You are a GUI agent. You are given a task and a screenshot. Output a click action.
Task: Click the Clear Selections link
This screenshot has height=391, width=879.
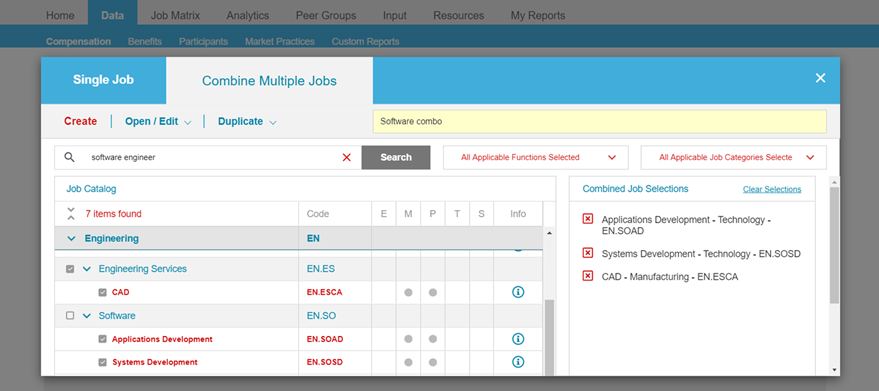772,189
